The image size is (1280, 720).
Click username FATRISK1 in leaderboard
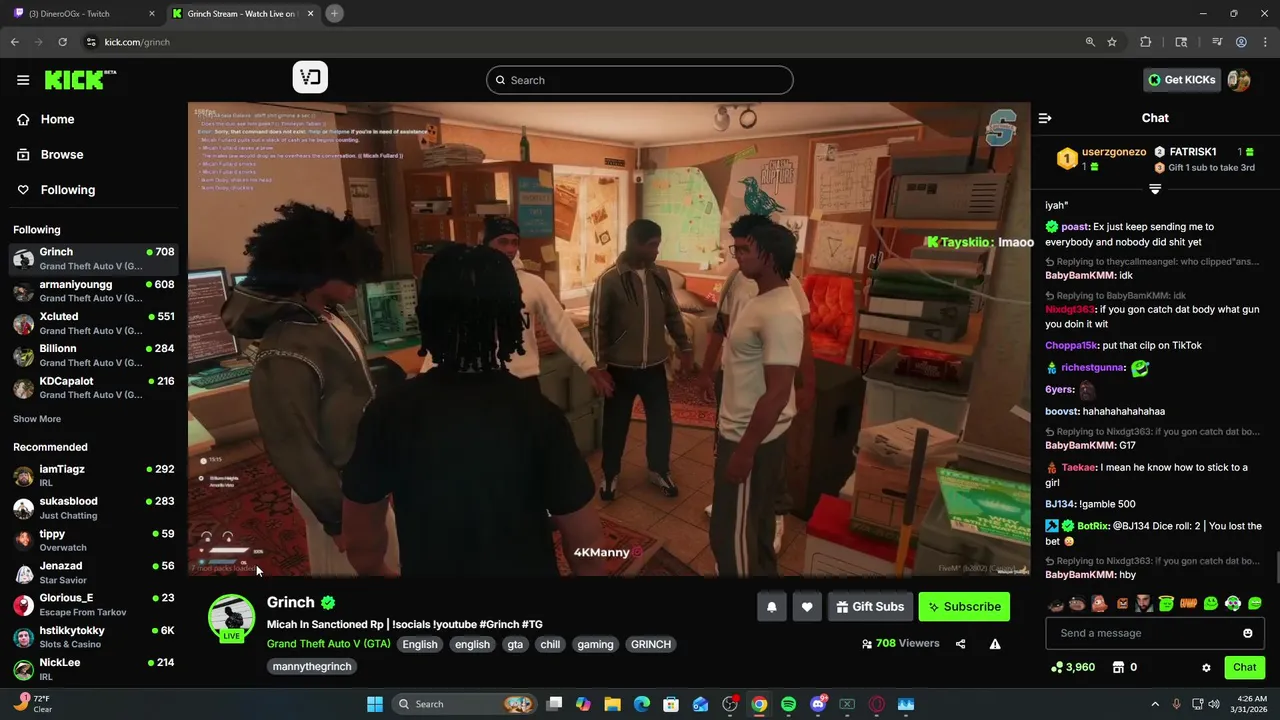click(1193, 152)
